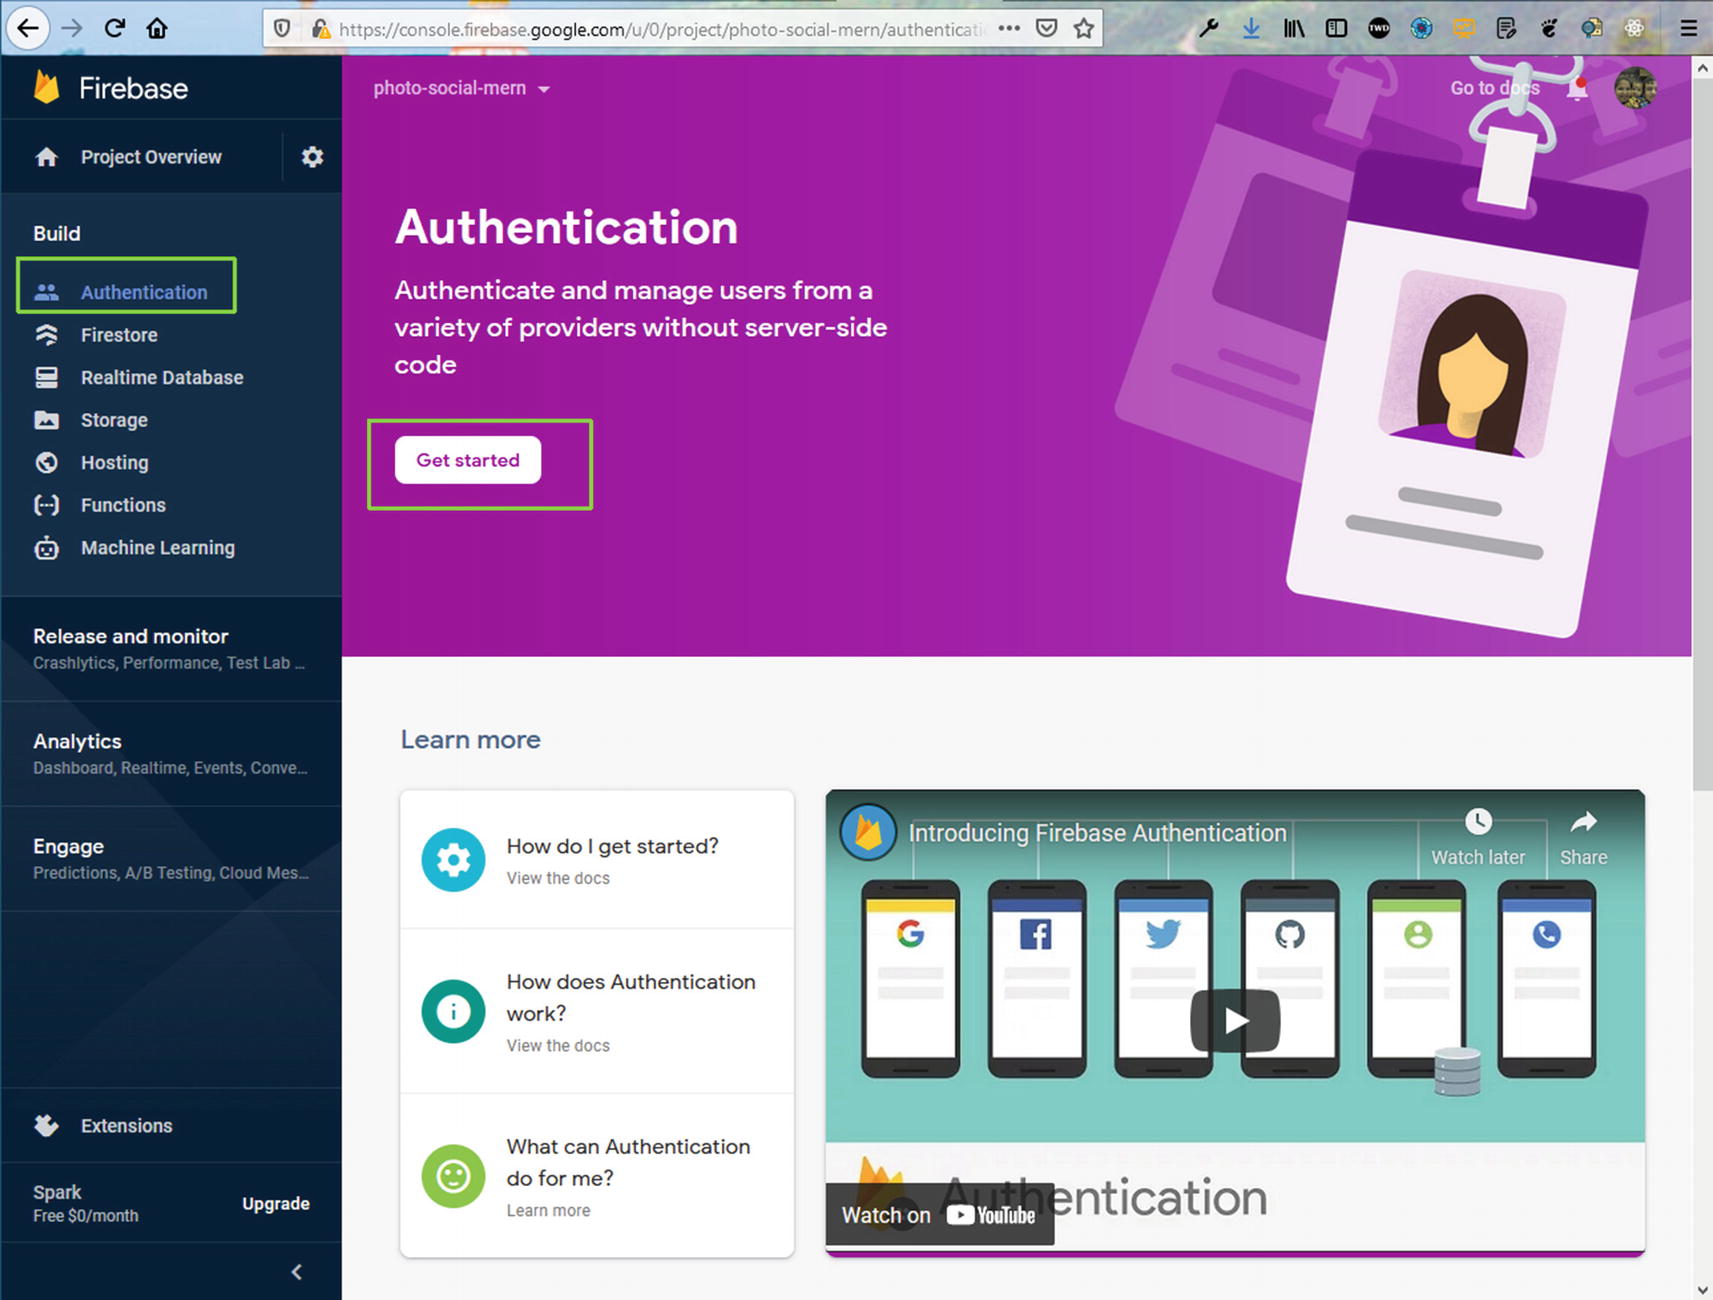This screenshot has height=1300, width=1713.
Task: Bookmark this page with star icon
Action: 1084,29
